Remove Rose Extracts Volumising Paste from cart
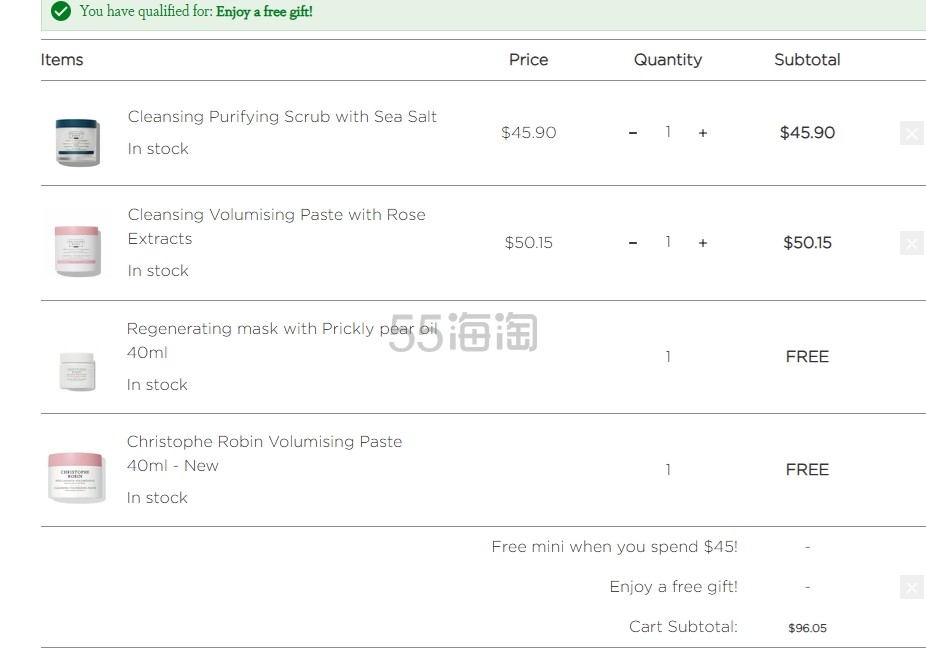 [x=911, y=243]
